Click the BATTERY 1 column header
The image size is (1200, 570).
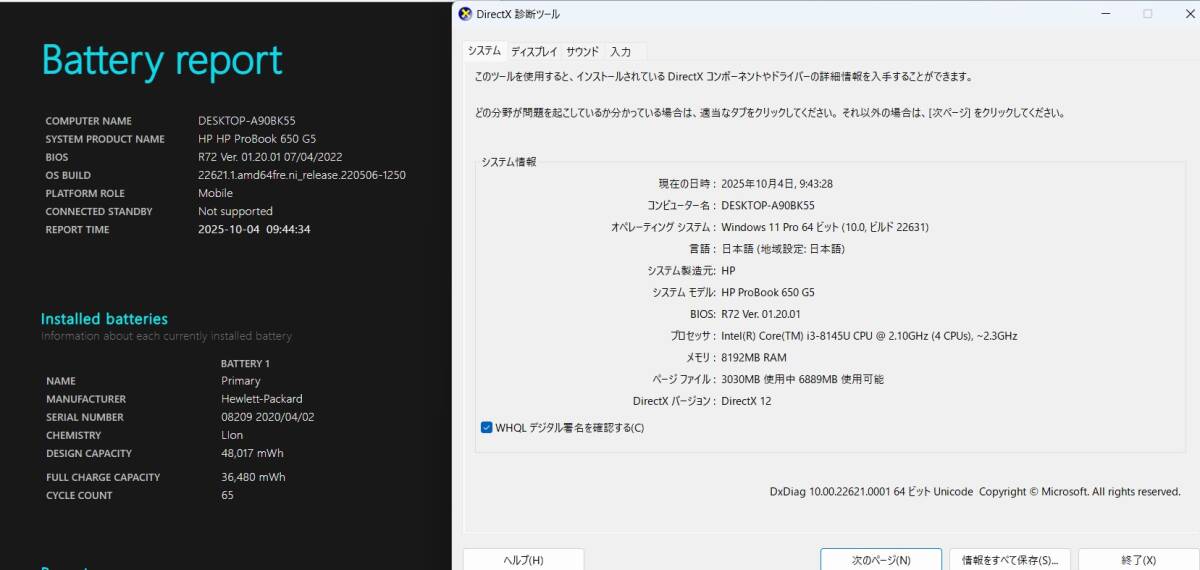[x=245, y=363]
